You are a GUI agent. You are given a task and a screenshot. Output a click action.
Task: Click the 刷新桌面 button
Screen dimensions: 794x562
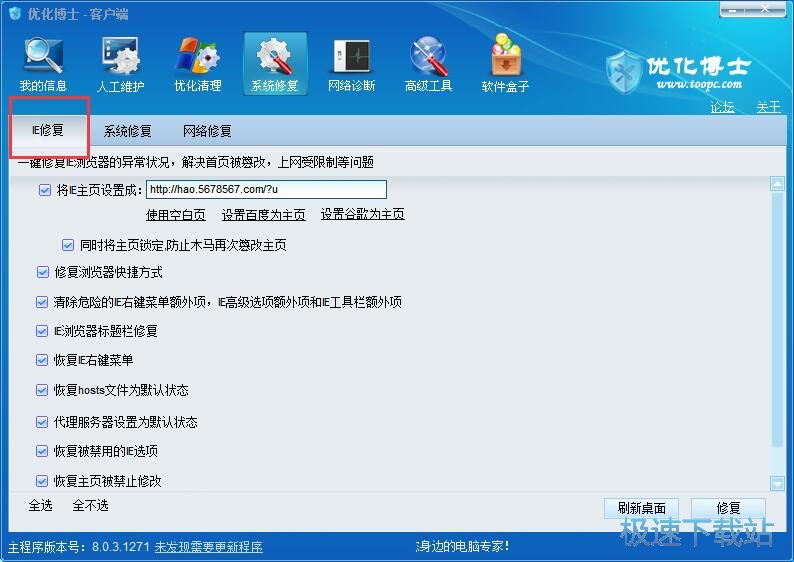pyautogui.click(x=642, y=508)
